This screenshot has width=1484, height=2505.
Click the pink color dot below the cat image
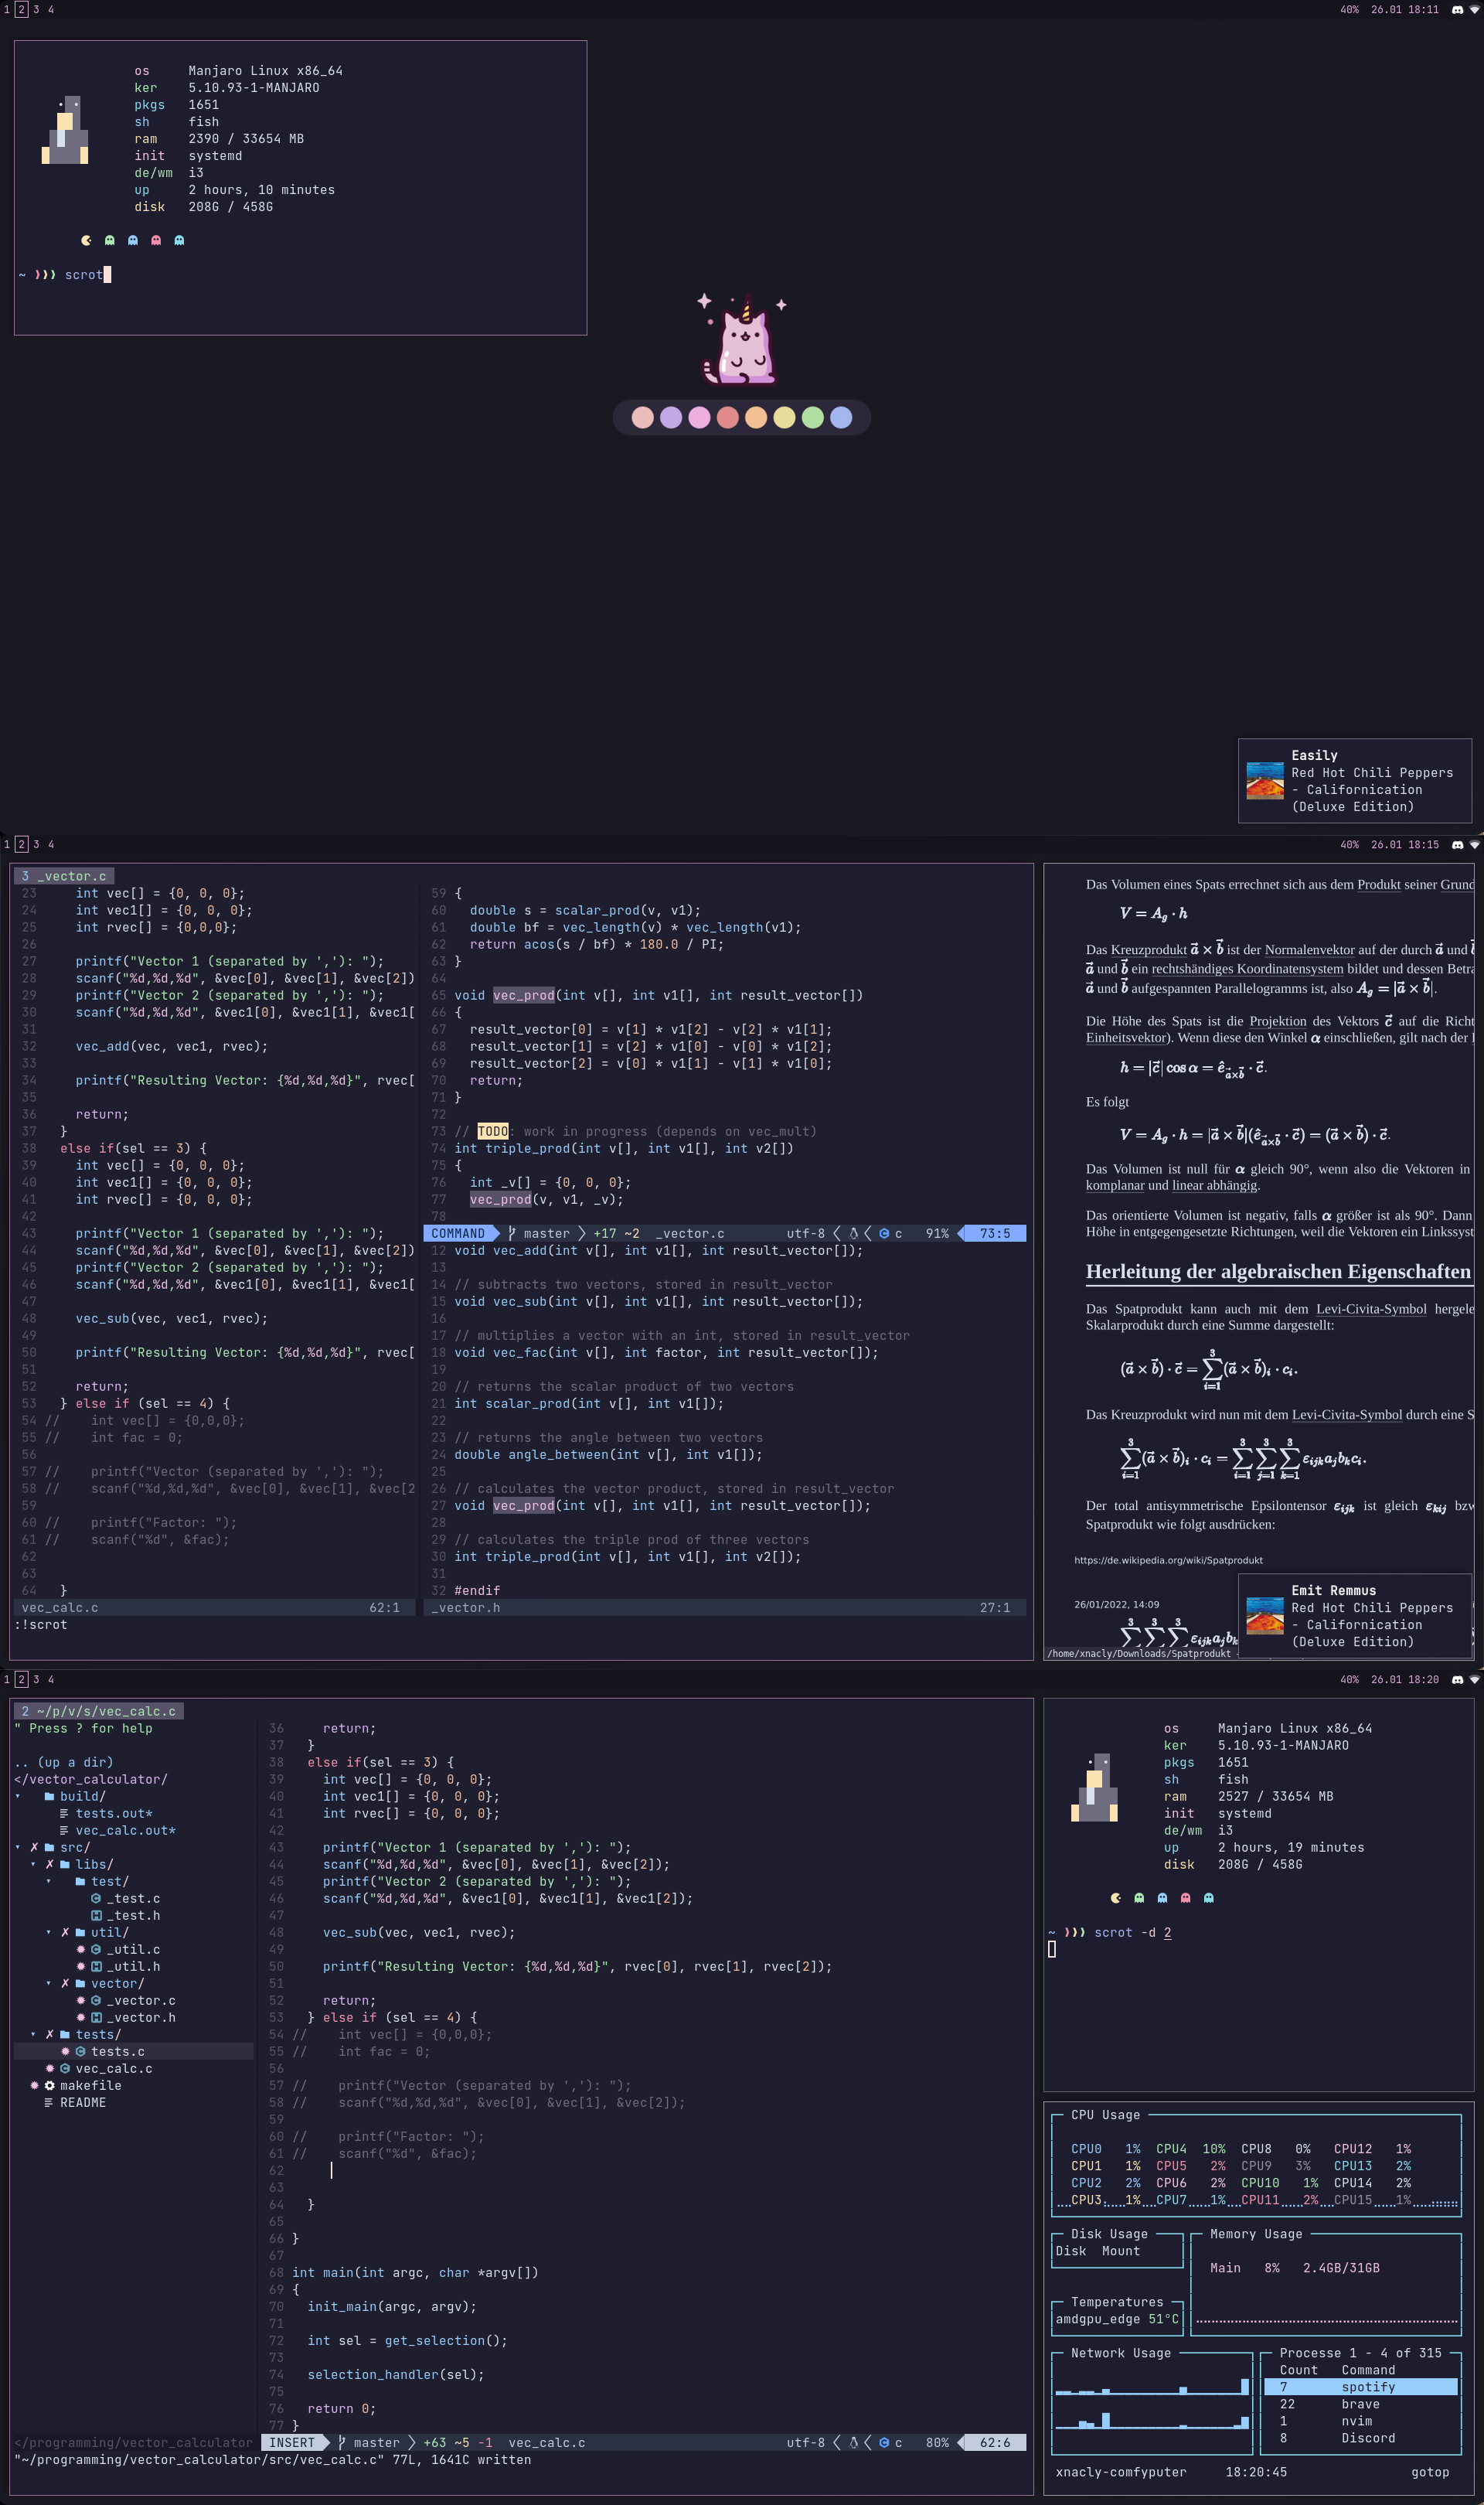[x=699, y=417]
